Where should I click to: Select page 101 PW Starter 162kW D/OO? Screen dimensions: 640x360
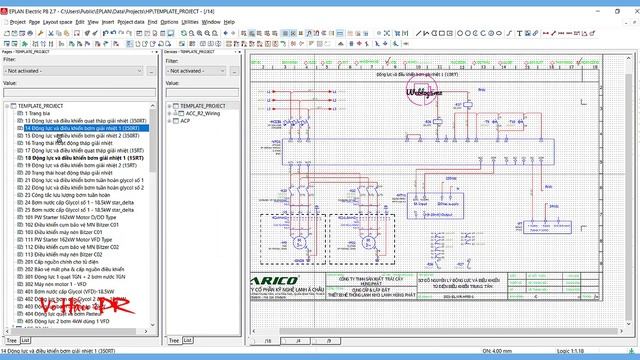click(x=70, y=218)
